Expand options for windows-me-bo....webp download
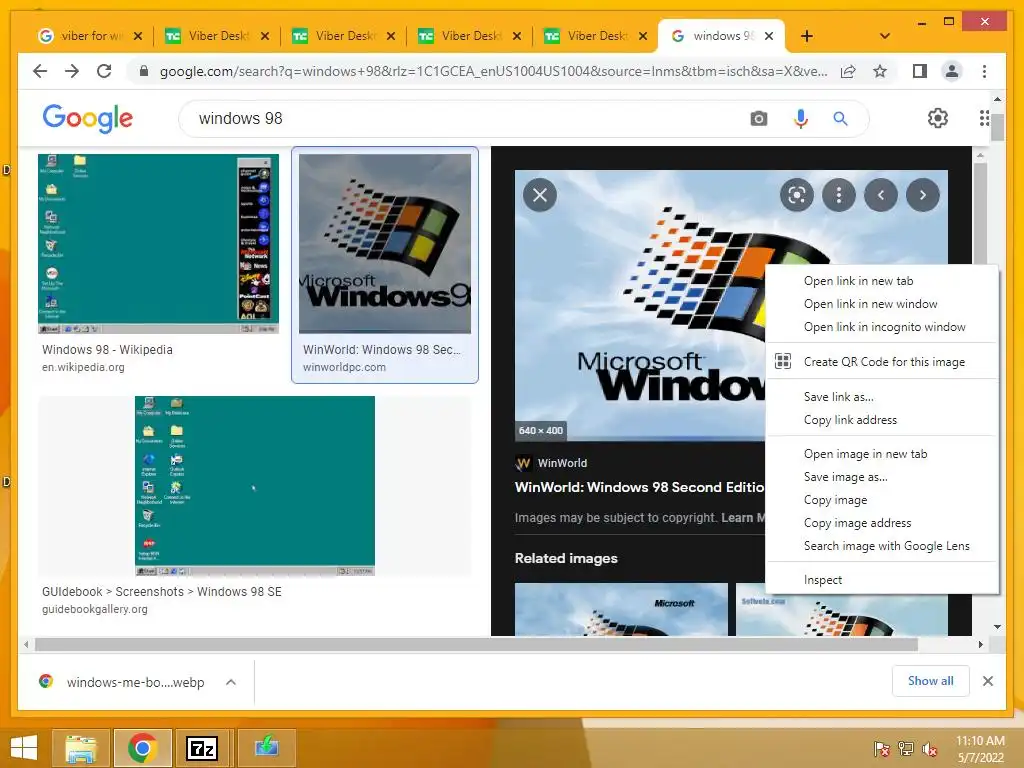 231,682
